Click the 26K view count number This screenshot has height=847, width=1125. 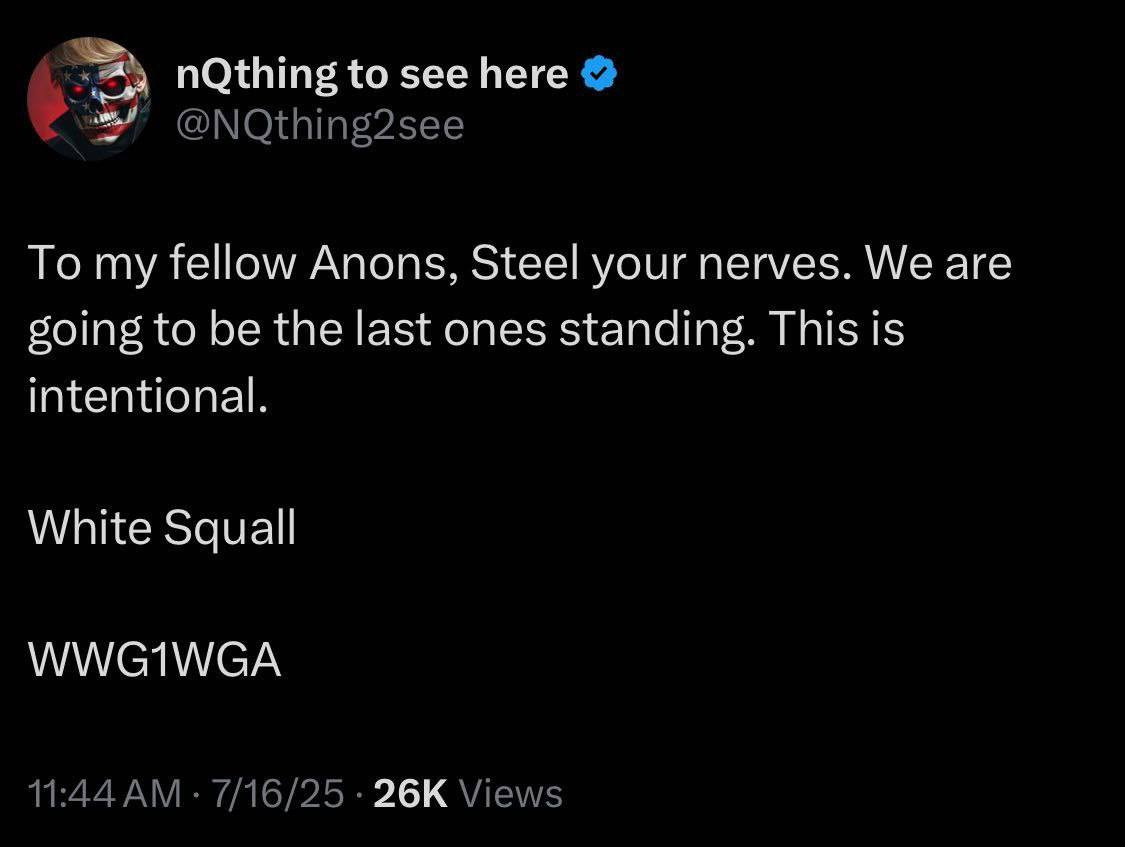click(408, 794)
